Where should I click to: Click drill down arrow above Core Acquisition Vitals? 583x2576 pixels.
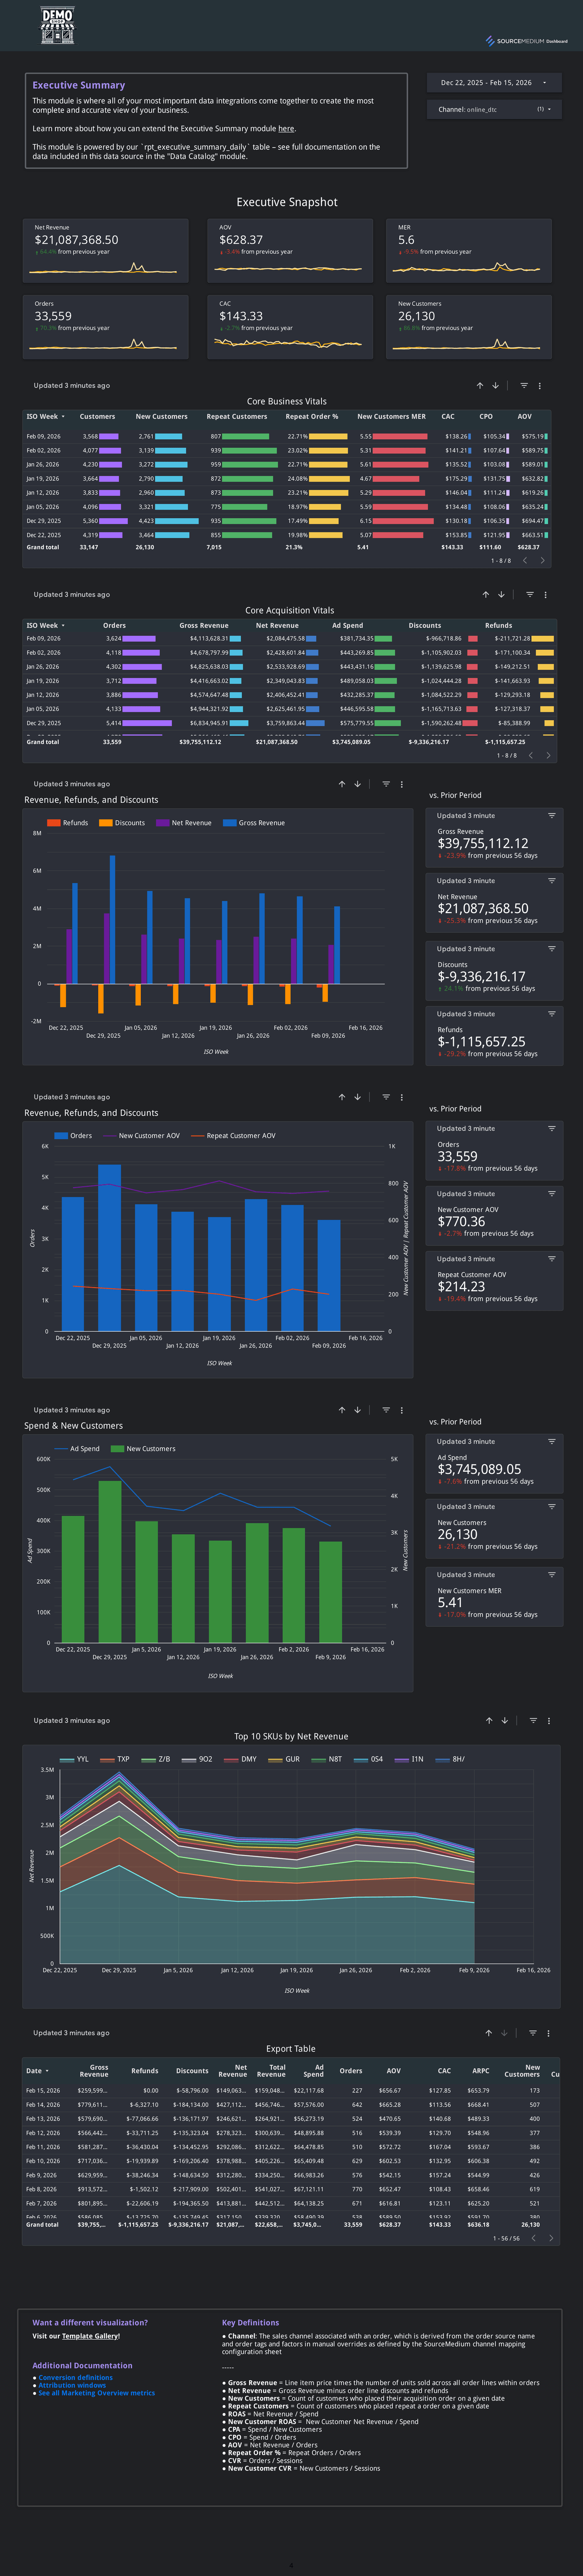[x=501, y=594]
